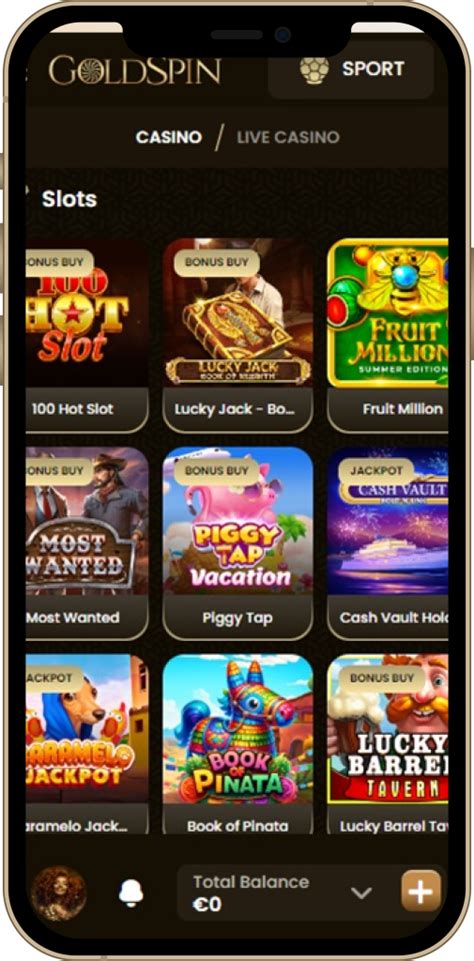Click the GoldSpin logo
This screenshot has height=961, width=474.
click(x=135, y=70)
